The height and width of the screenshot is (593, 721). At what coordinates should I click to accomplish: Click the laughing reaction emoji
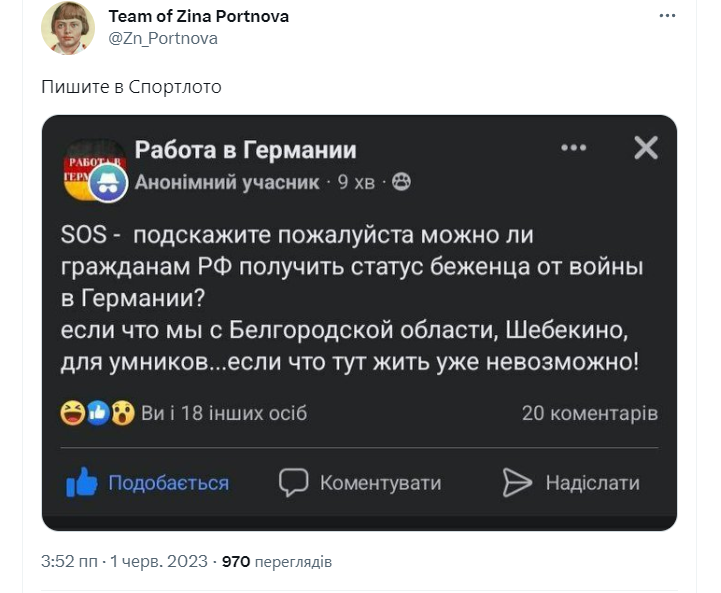73,413
